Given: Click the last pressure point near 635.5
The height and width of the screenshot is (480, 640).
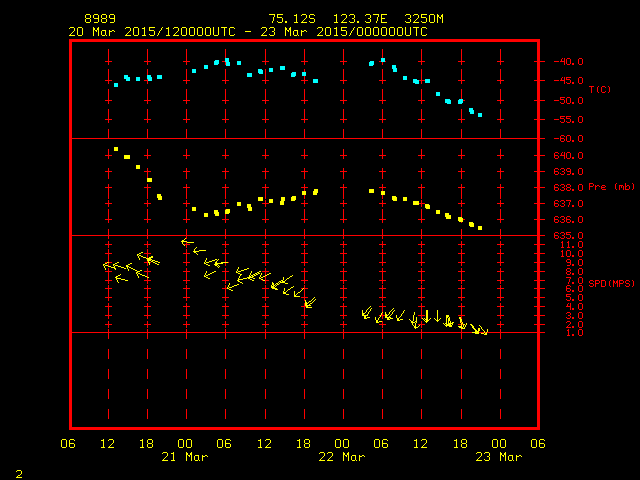Looking at the screenshot, I should coord(480,228).
